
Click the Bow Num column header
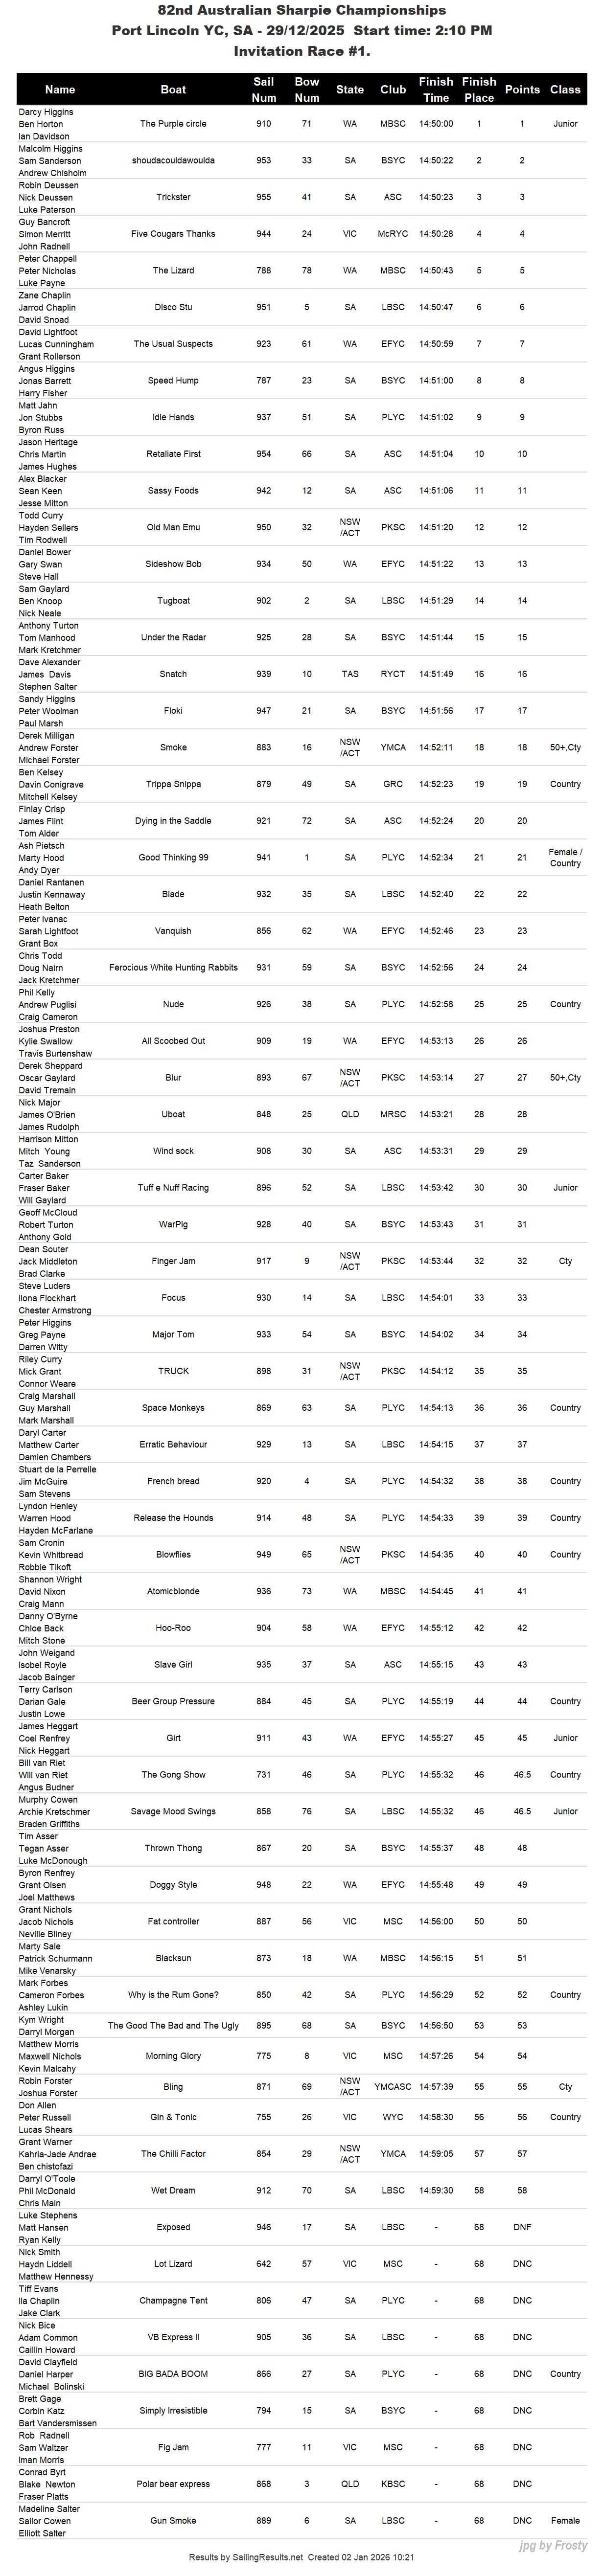point(307,89)
